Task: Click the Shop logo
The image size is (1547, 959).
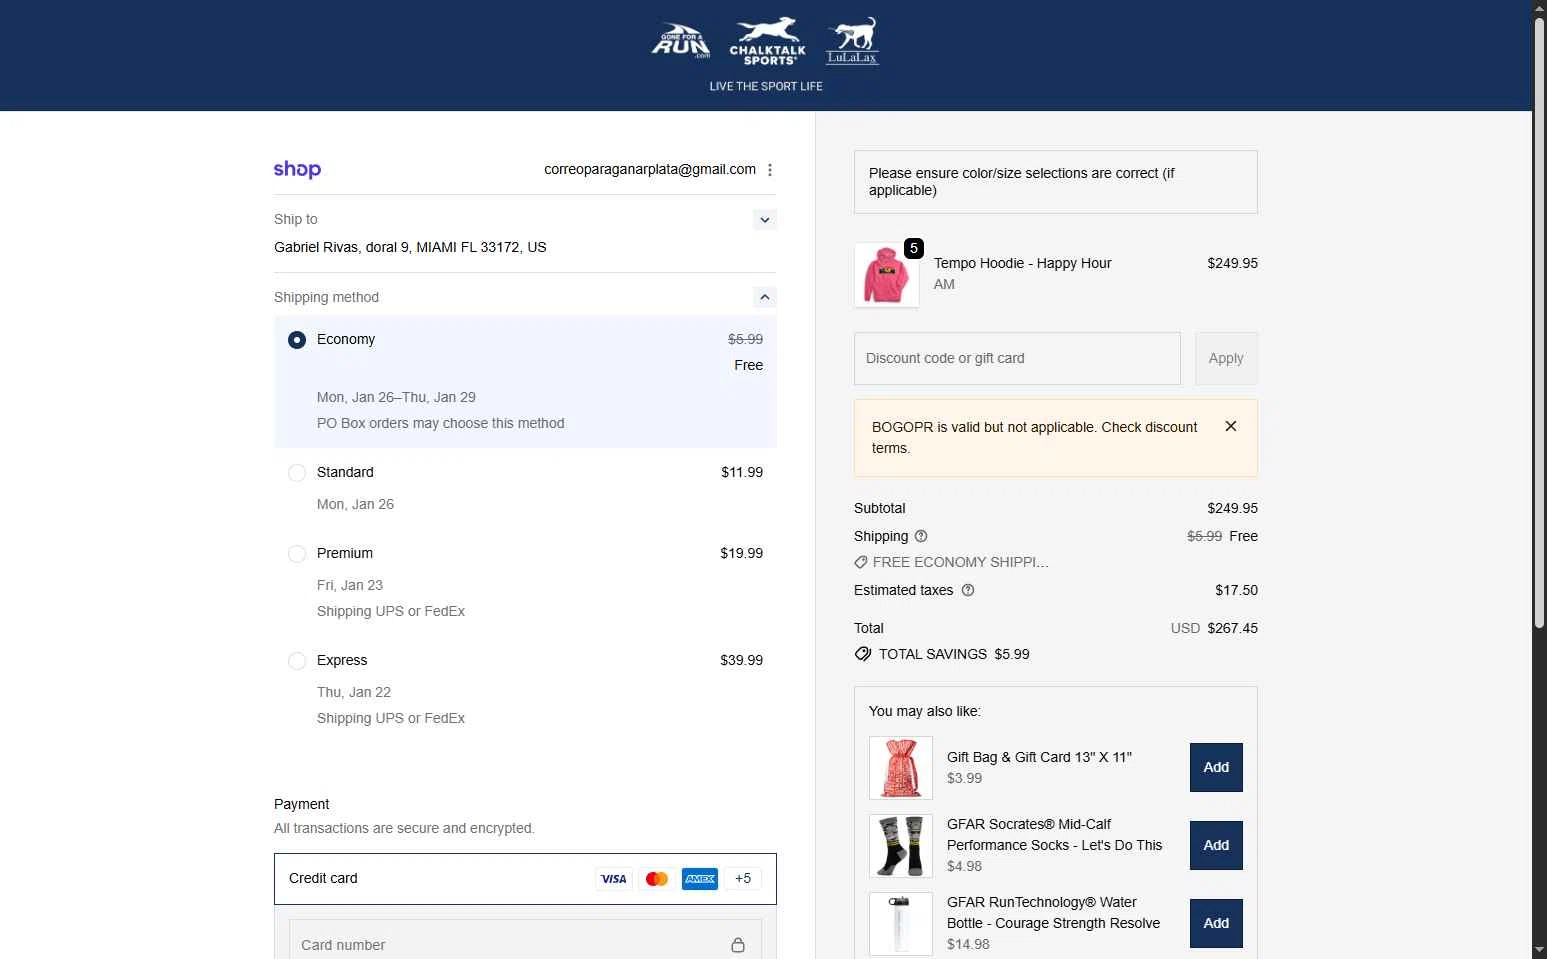Action: click(297, 169)
